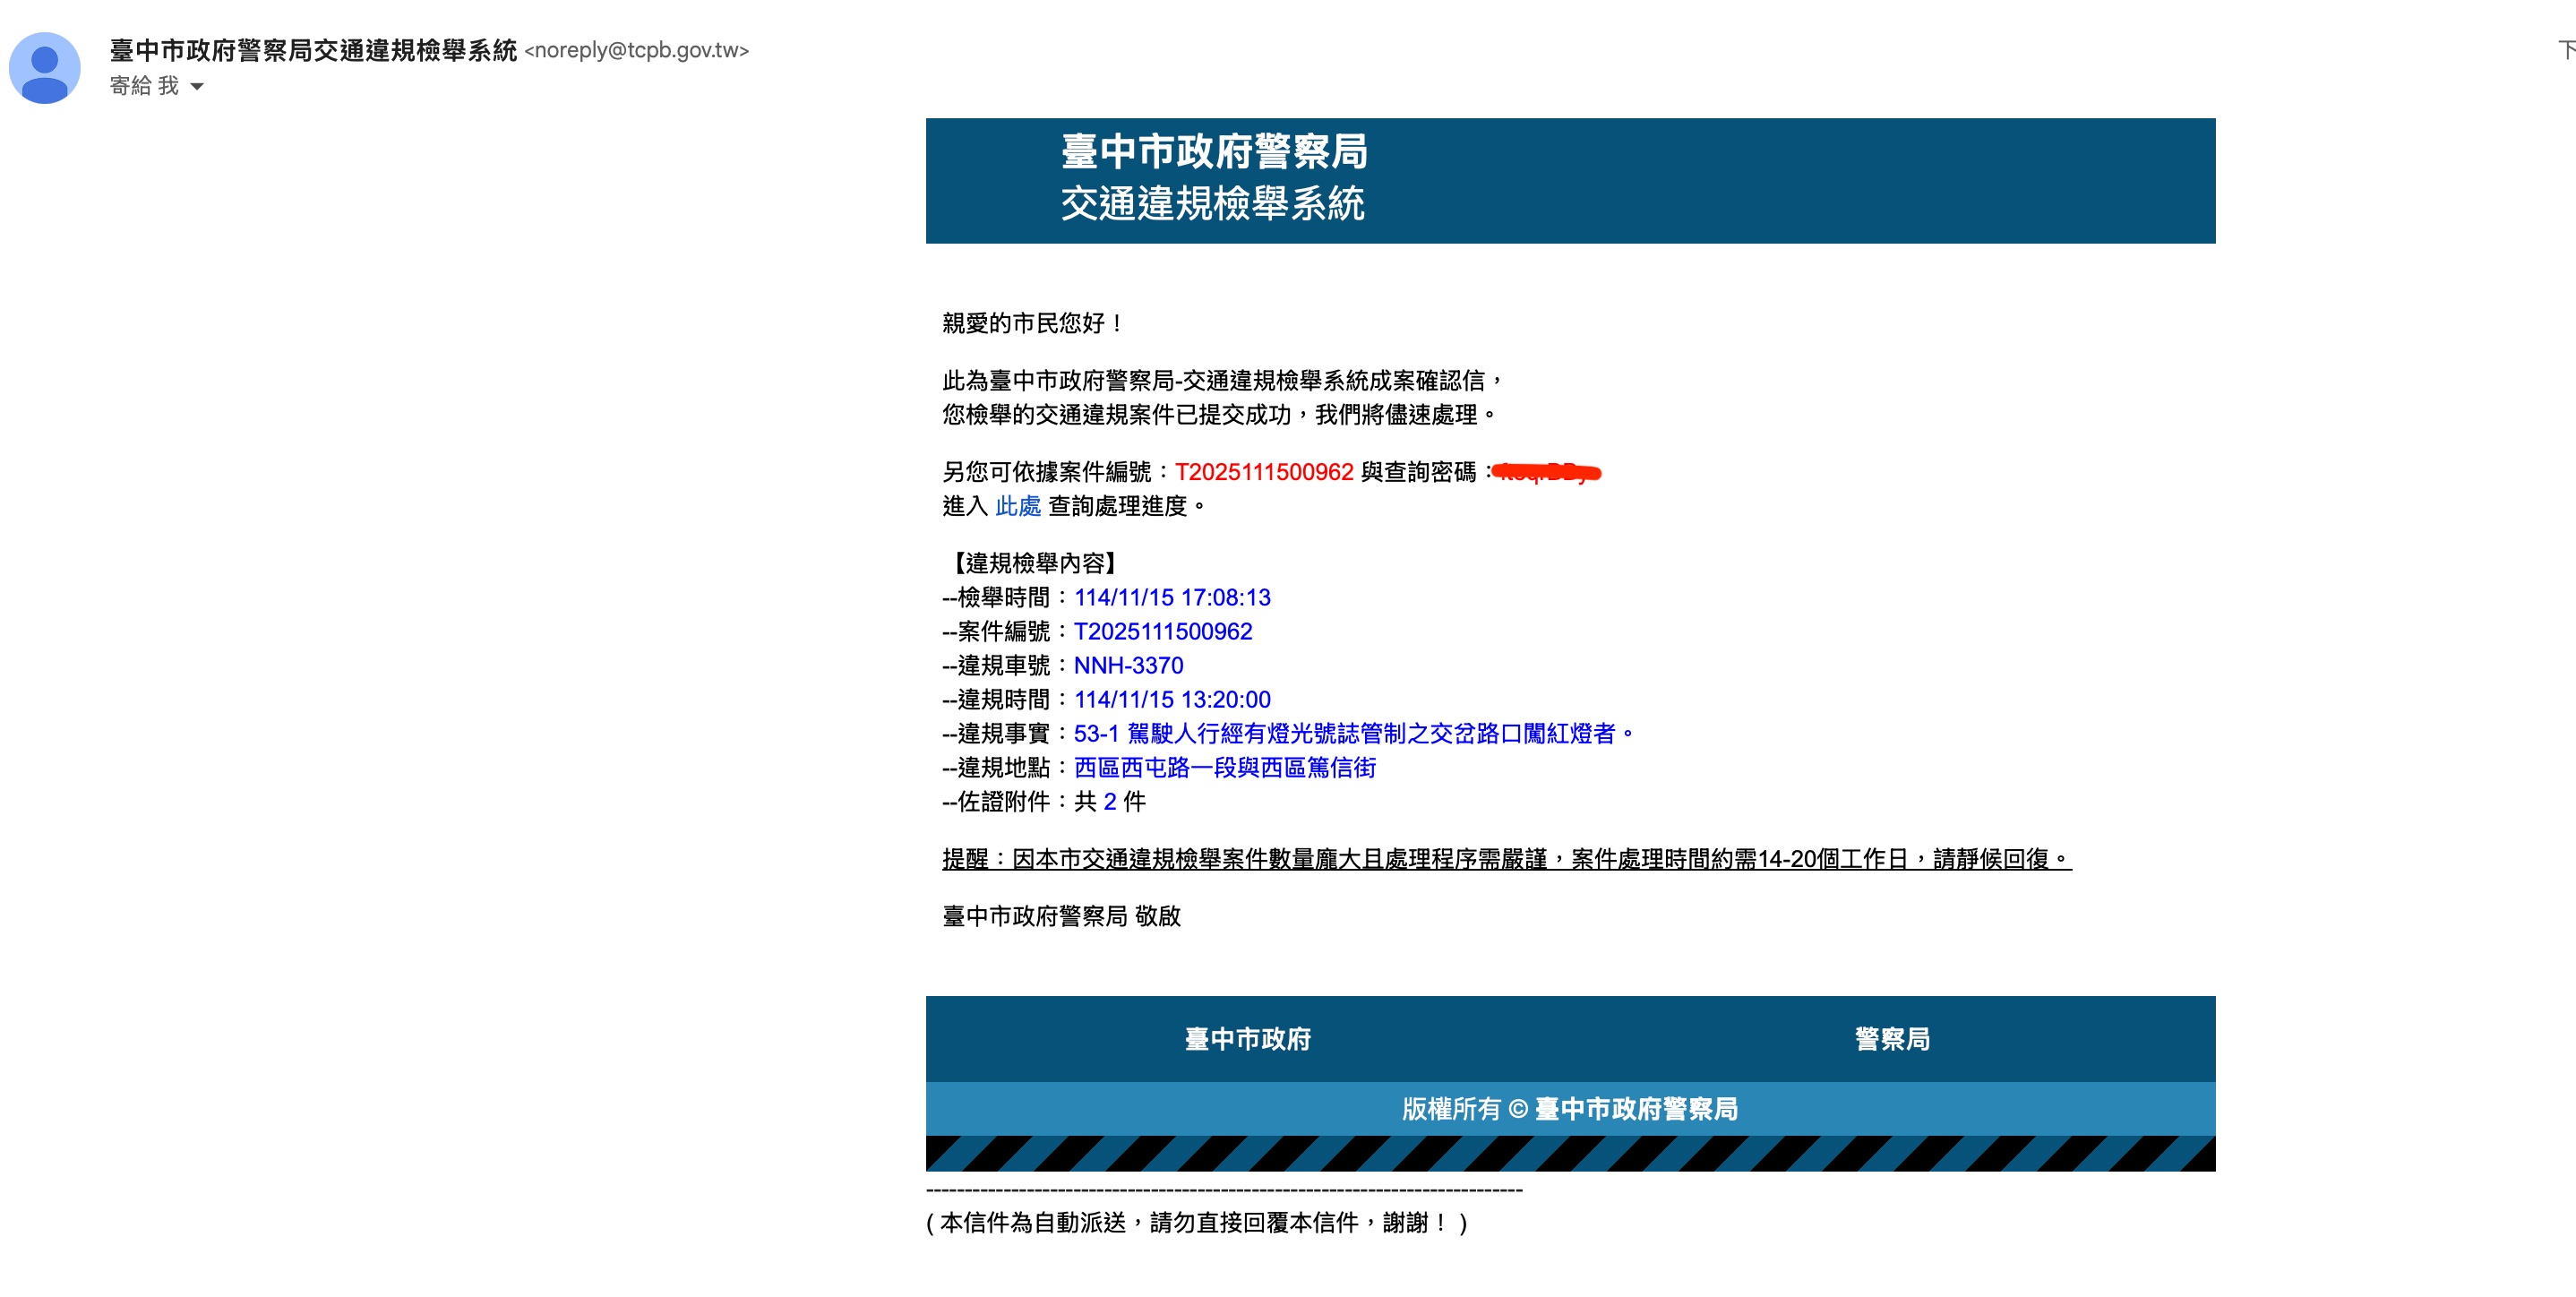2576x1297 pixels.
Task: Expand the recipient details arrow beside 寄給 我
Action: (197, 87)
